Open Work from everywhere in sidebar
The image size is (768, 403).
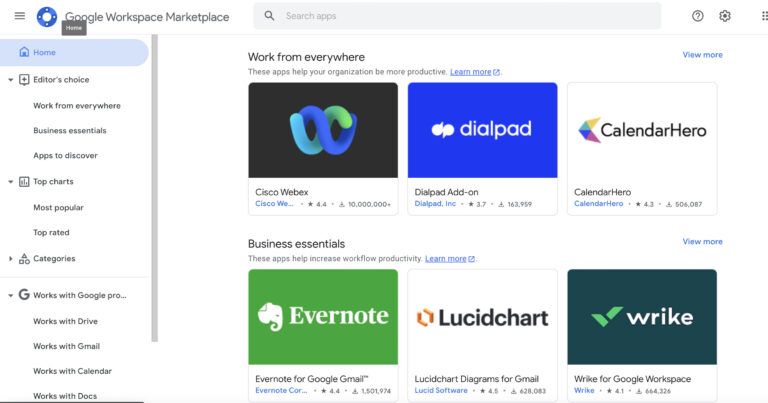[x=77, y=106]
